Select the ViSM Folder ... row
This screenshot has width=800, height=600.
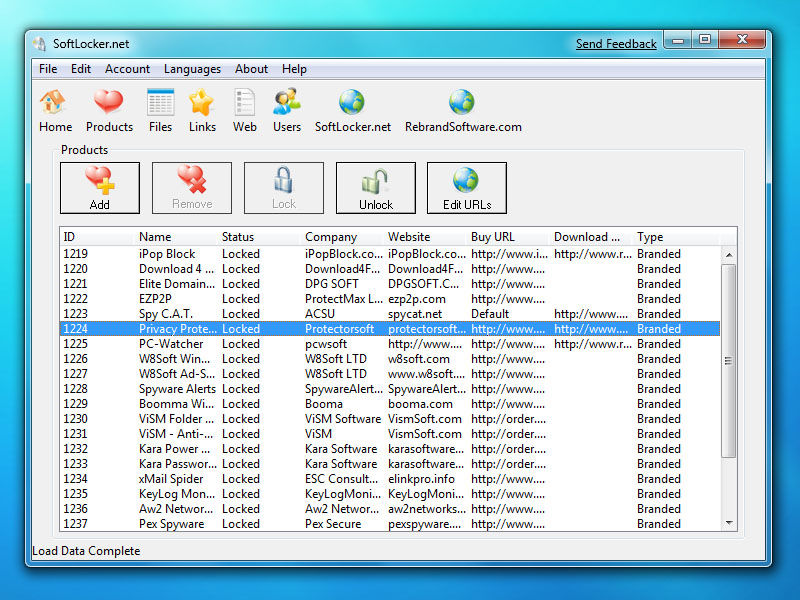390,419
